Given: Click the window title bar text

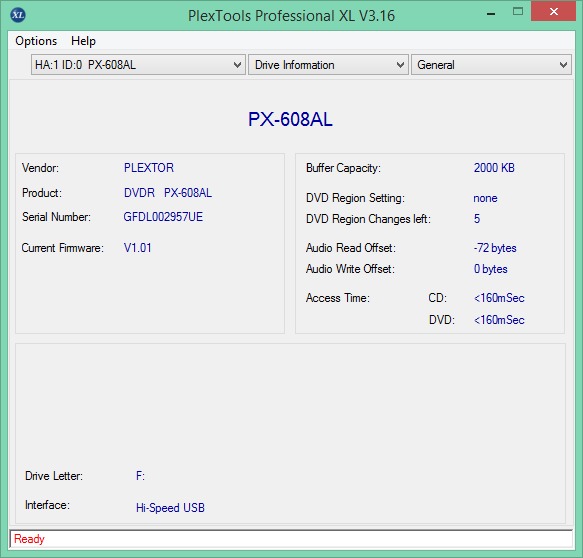Looking at the screenshot, I should click(291, 16).
